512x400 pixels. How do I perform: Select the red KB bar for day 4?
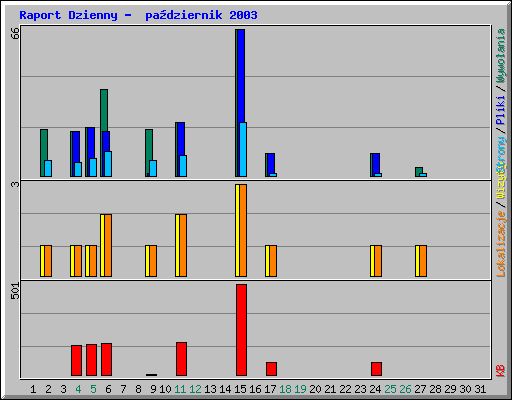click(76, 361)
